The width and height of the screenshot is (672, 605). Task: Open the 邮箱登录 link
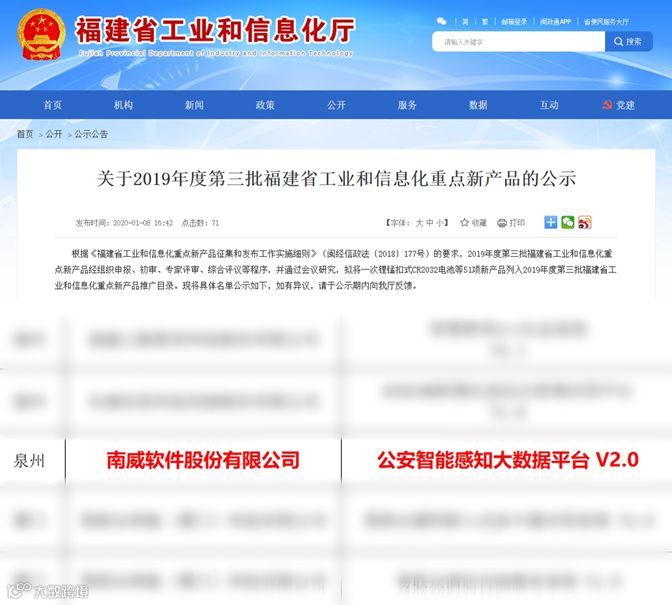pos(514,22)
